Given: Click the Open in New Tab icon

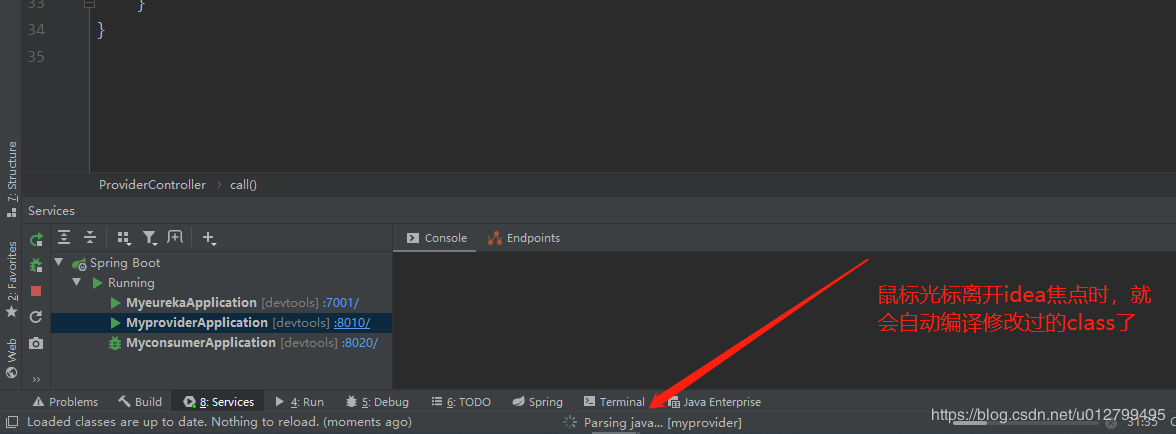Looking at the screenshot, I should click(175, 238).
